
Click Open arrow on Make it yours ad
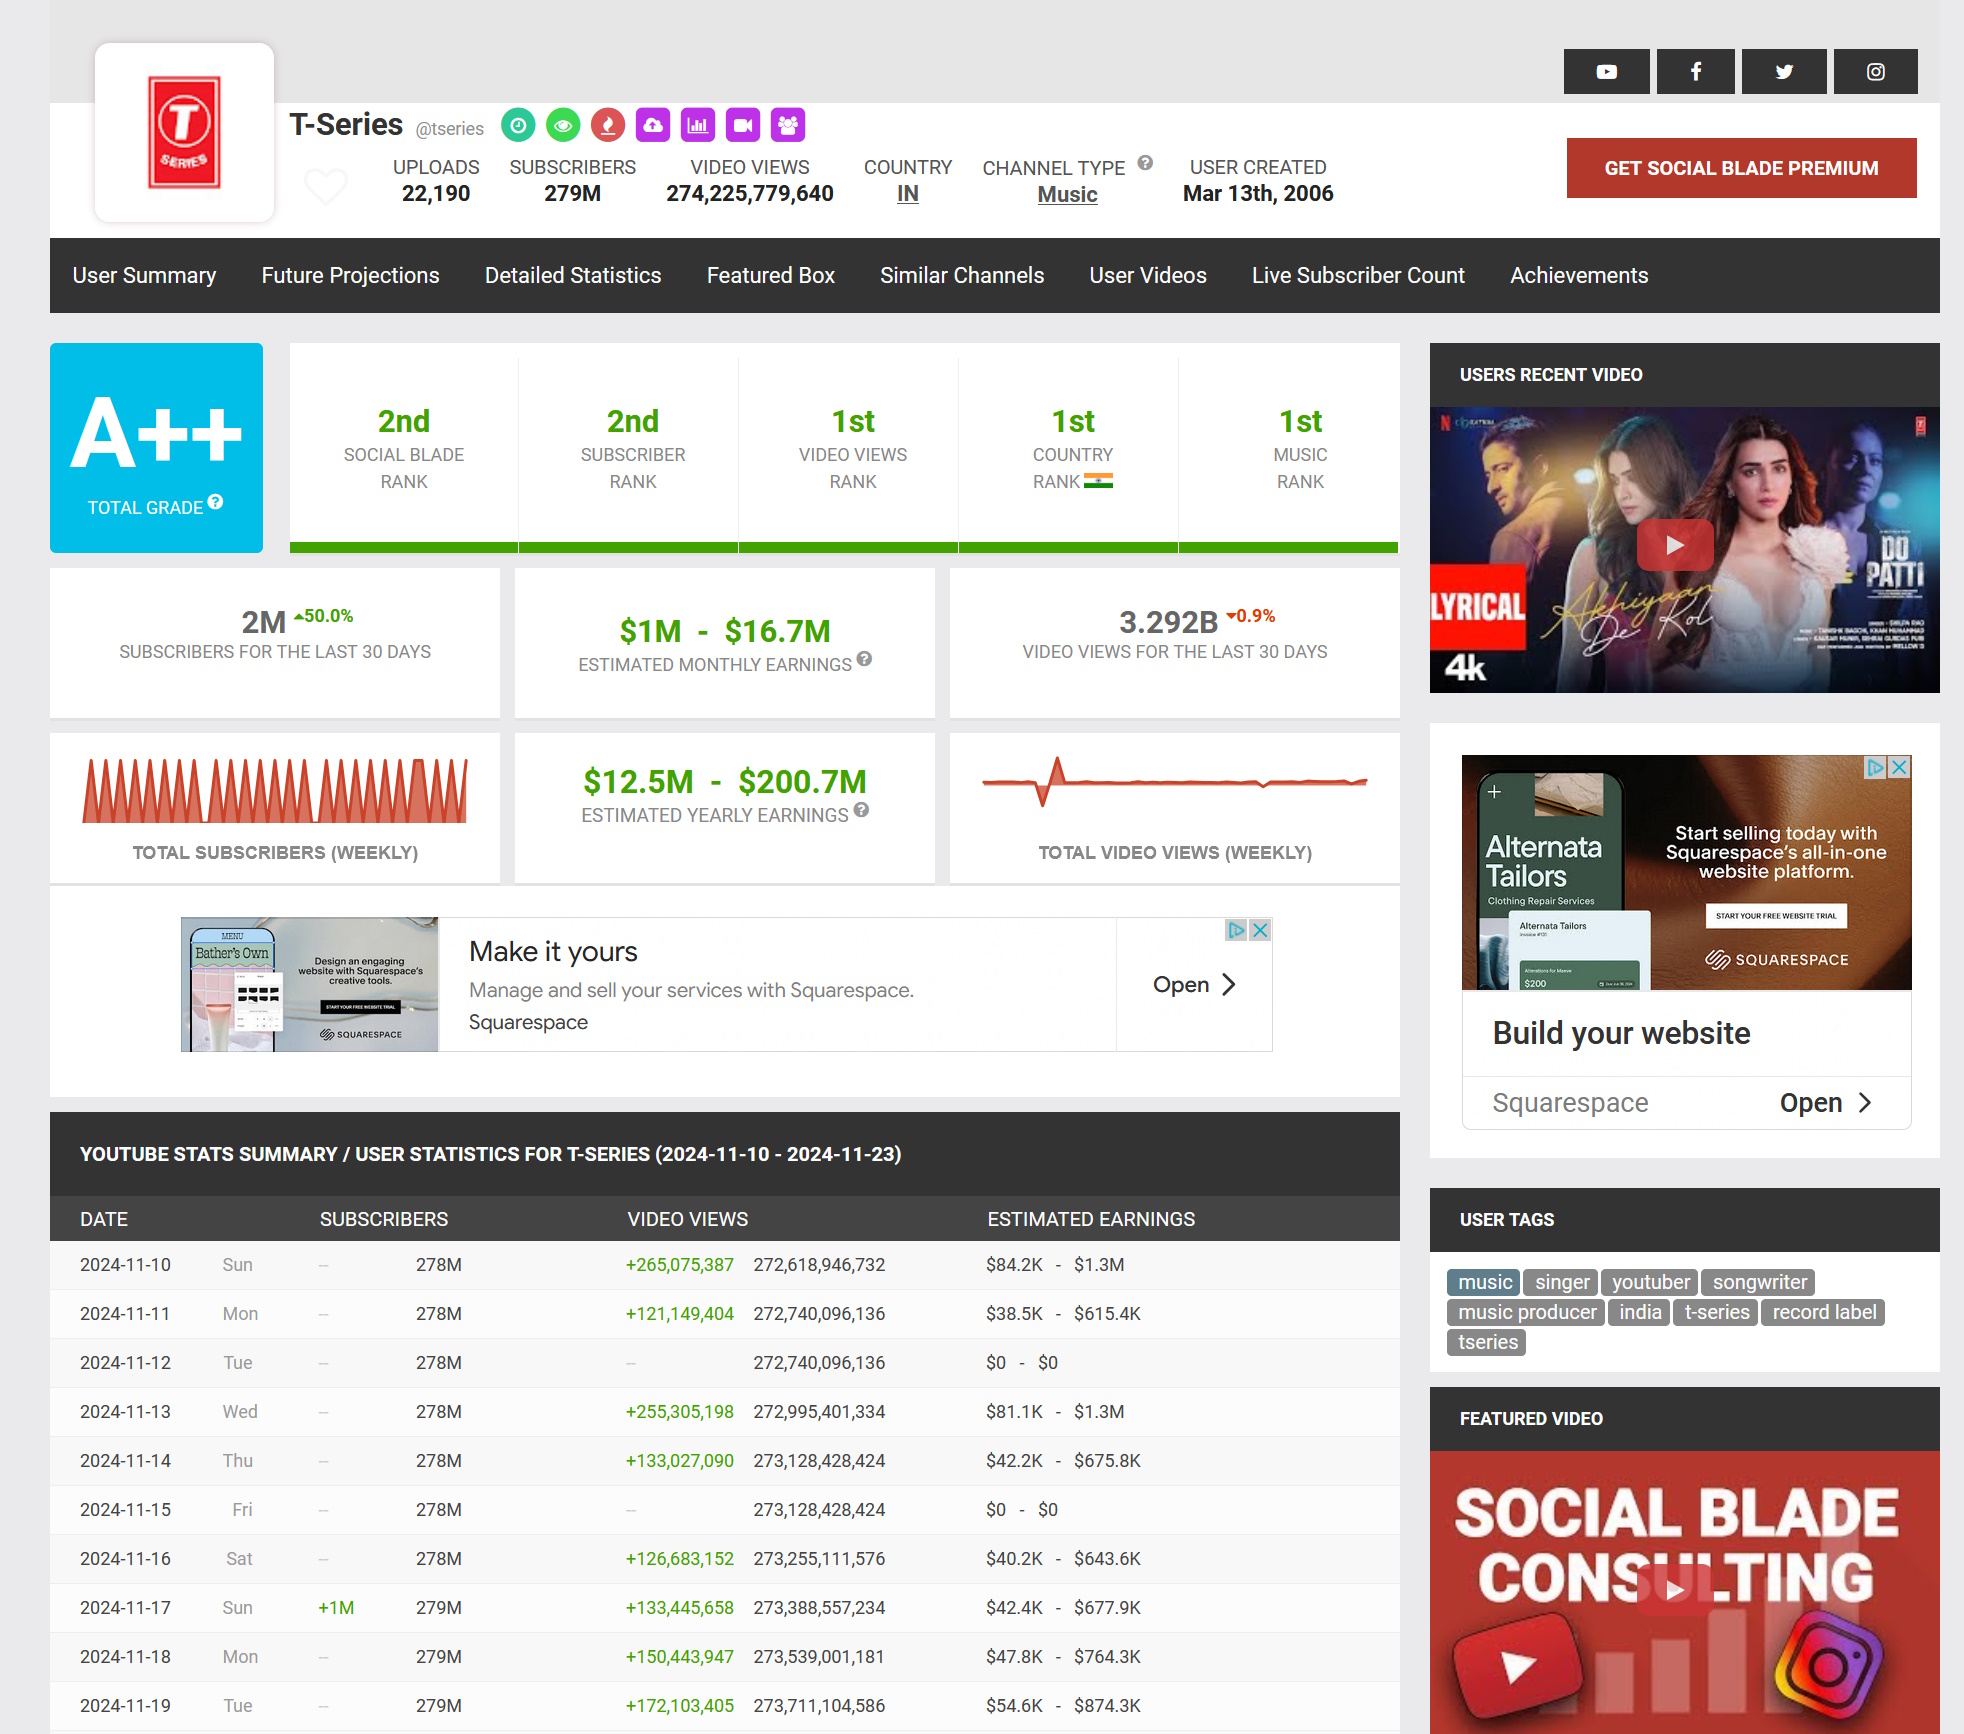coord(1194,985)
